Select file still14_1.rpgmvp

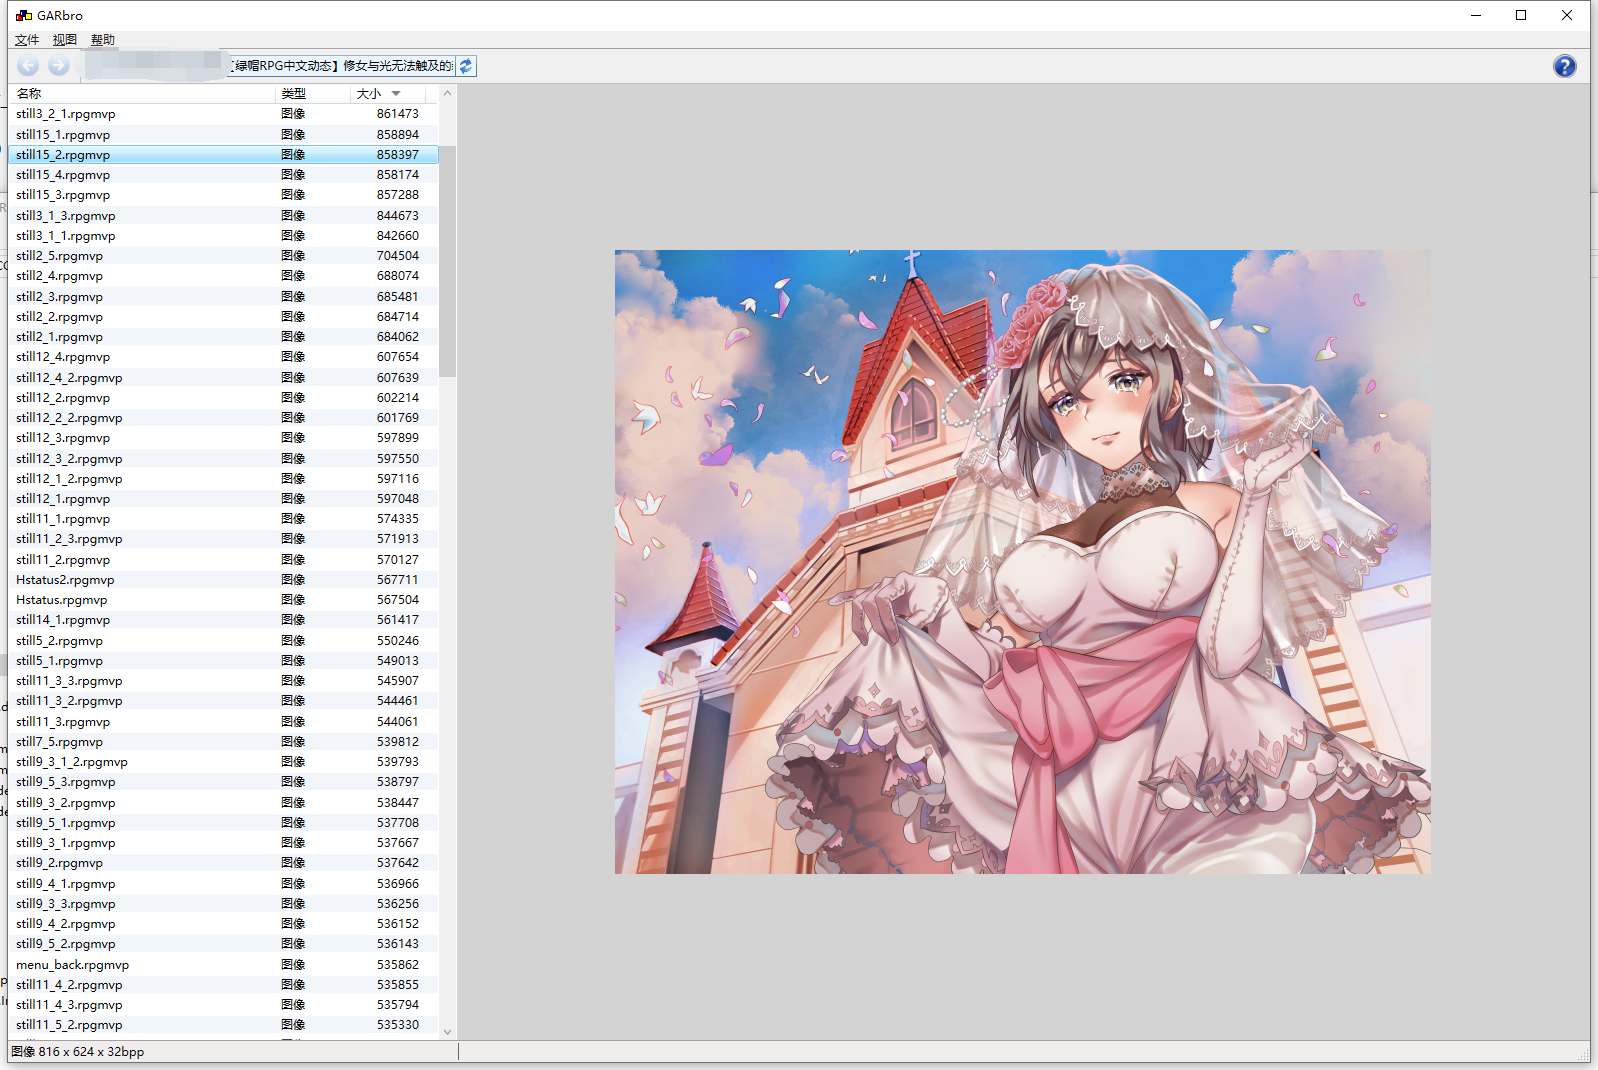pos(223,620)
